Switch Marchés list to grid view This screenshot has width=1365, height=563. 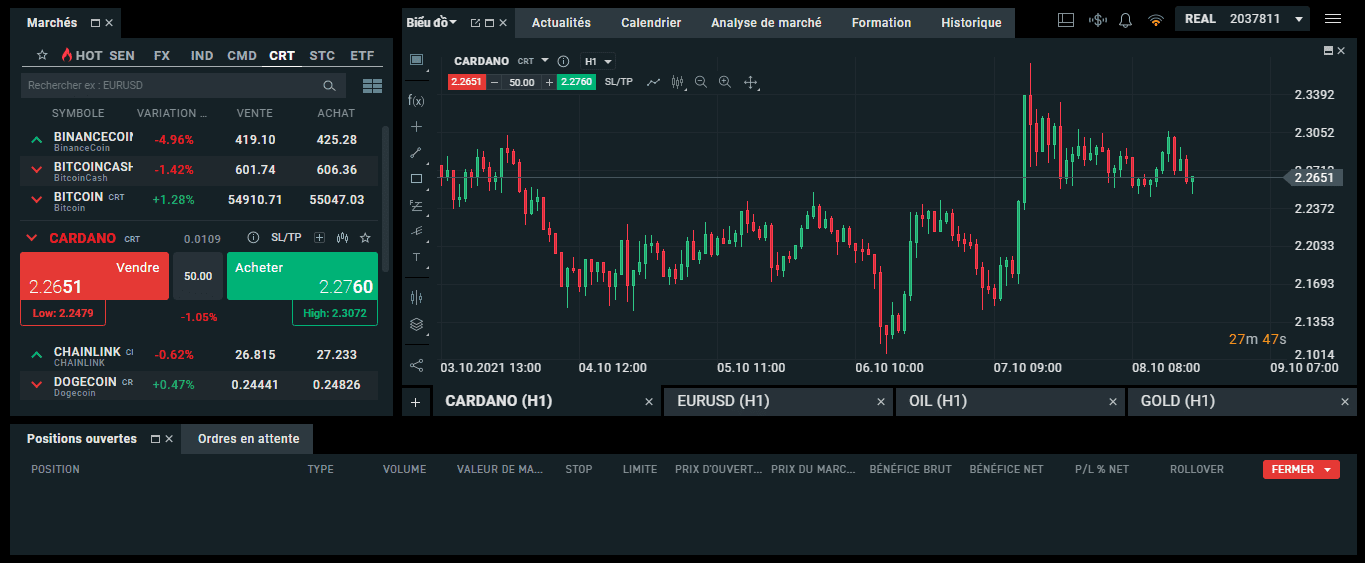point(372,86)
